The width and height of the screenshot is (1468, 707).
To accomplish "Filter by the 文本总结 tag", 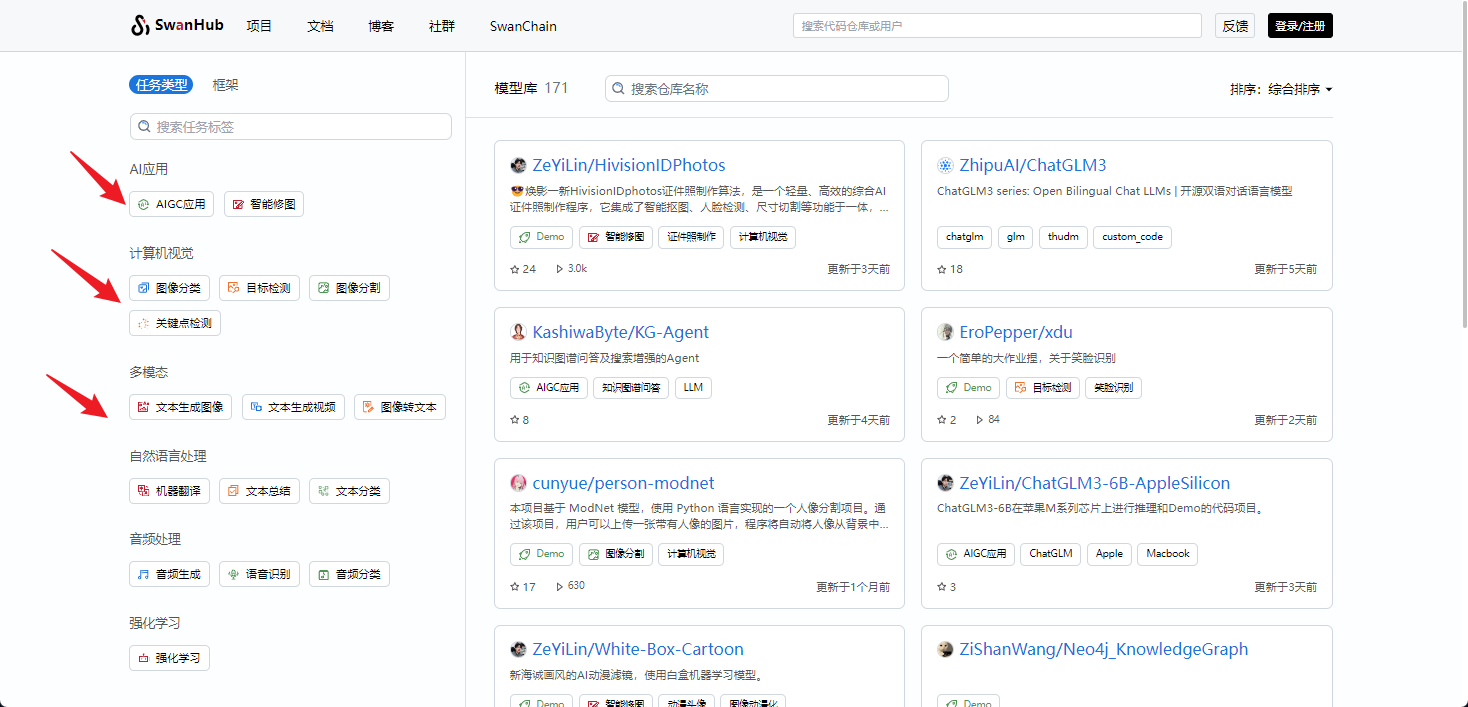I will 259,491.
